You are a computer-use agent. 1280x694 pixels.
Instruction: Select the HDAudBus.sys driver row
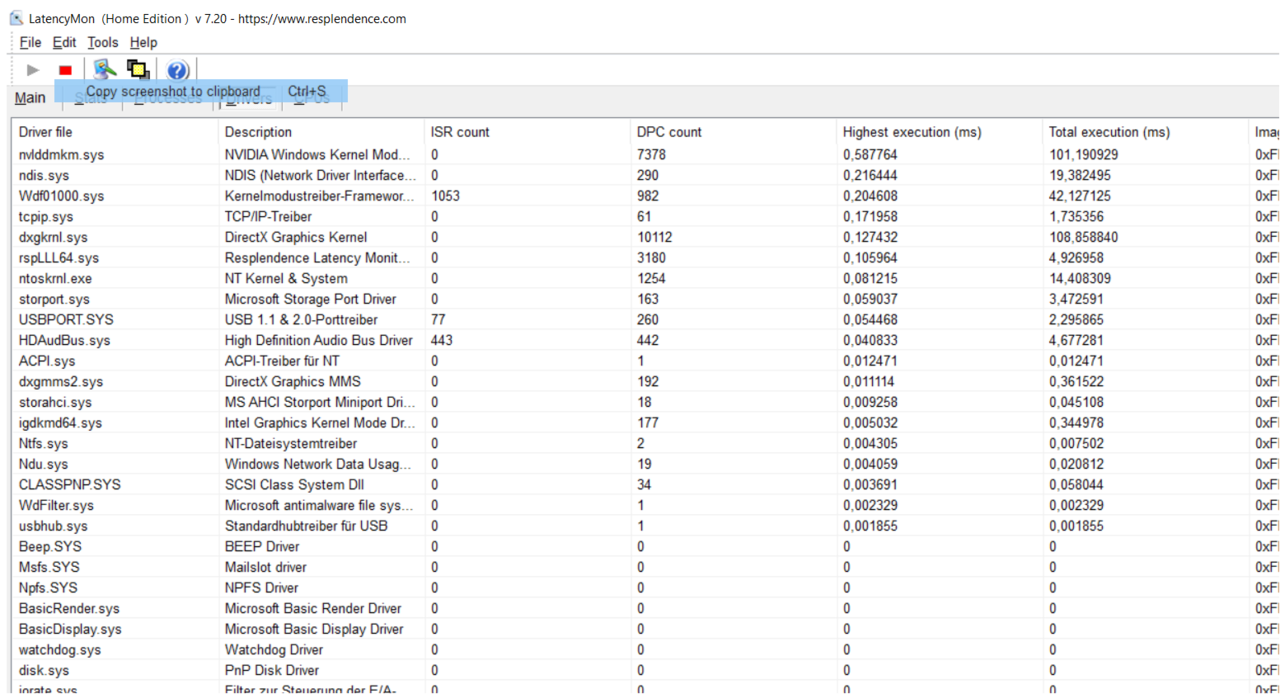645,340
